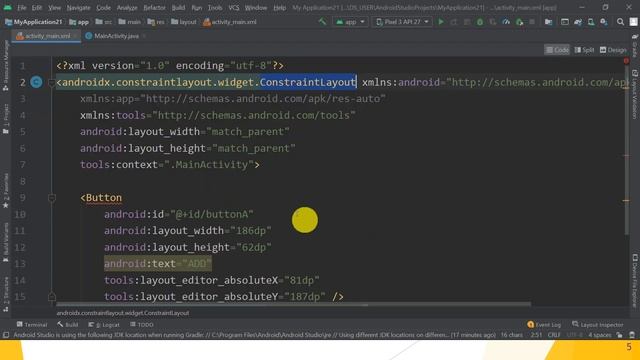Viewport: 640px width, 360px height.
Task: Open the Logcat tool window
Action: (x=104, y=324)
